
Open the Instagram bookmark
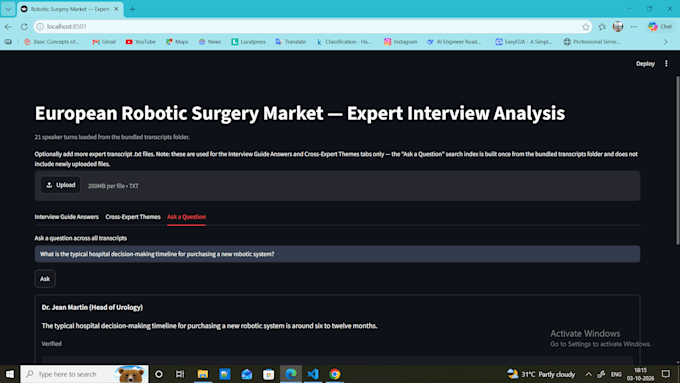[400, 42]
